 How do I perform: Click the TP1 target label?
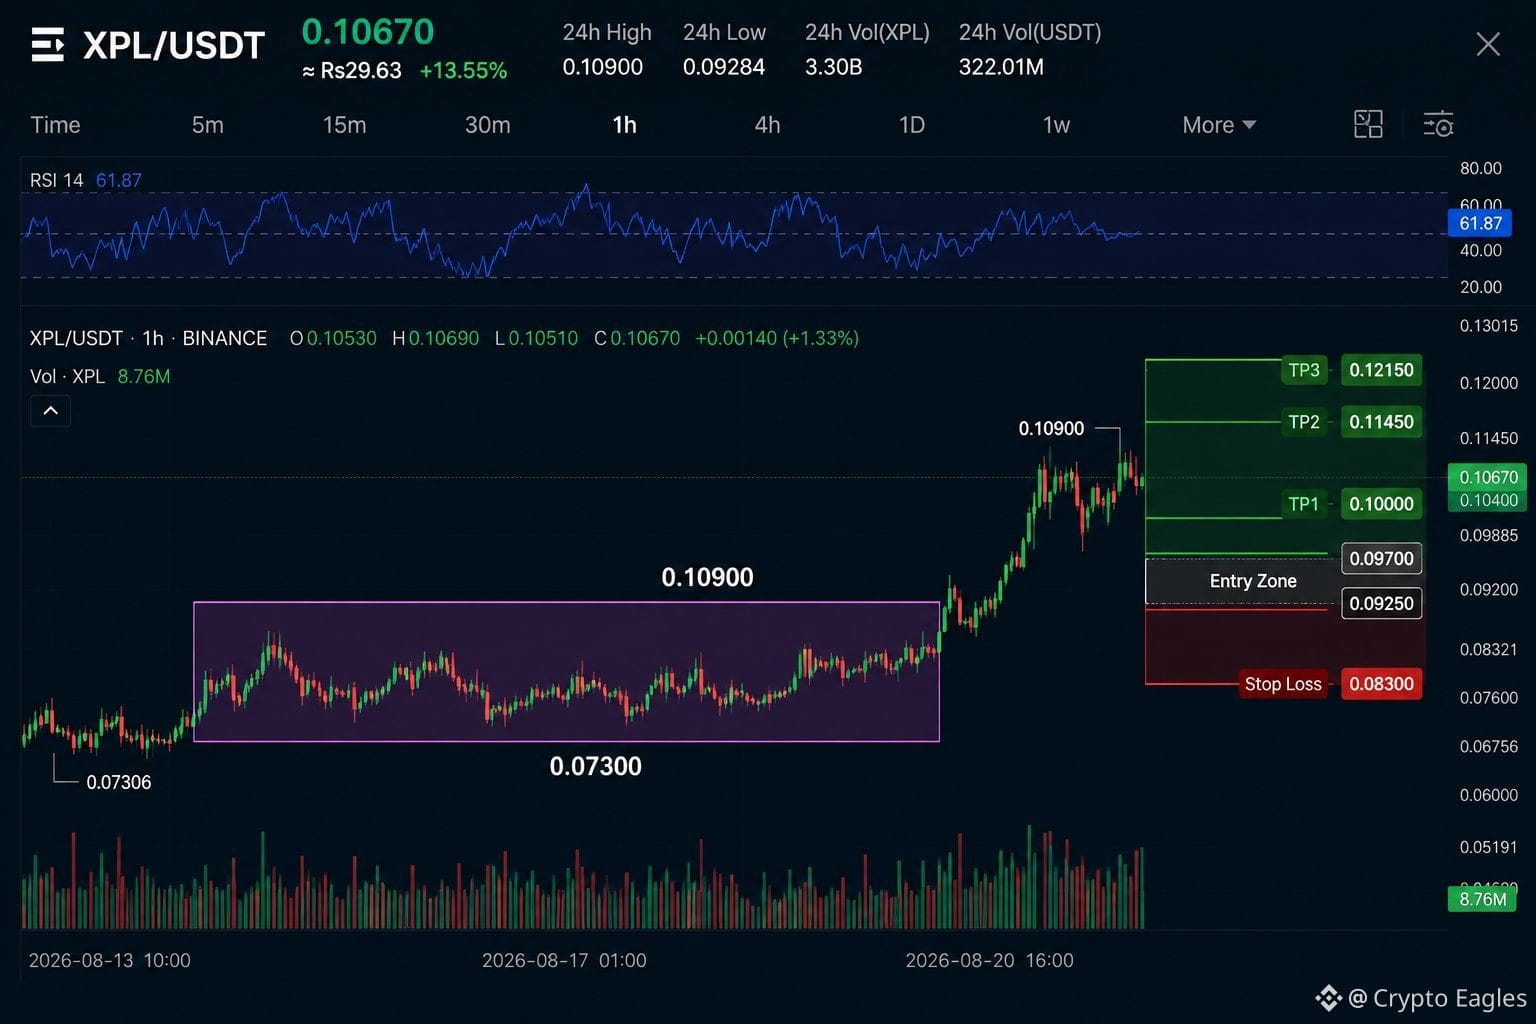tap(1304, 504)
